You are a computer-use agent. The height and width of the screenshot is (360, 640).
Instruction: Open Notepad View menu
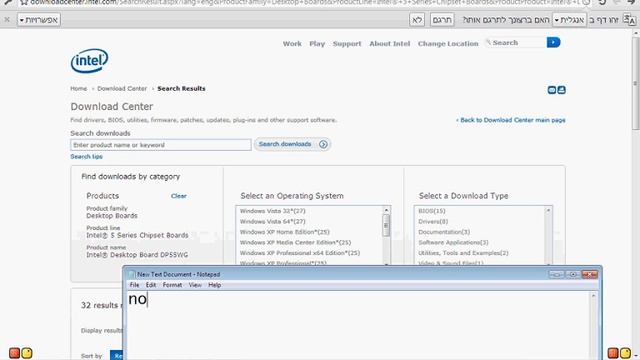(195, 285)
